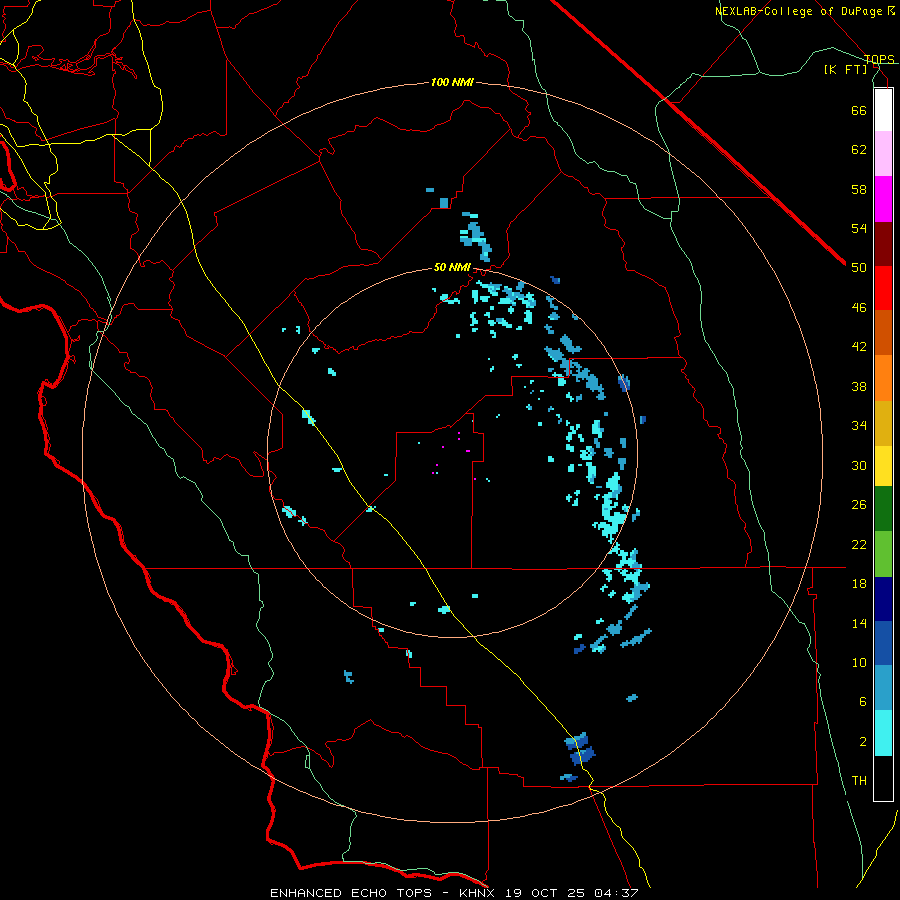Image resolution: width=900 pixels, height=900 pixels.
Task: Click the 10 value on the legend
Action: (859, 663)
